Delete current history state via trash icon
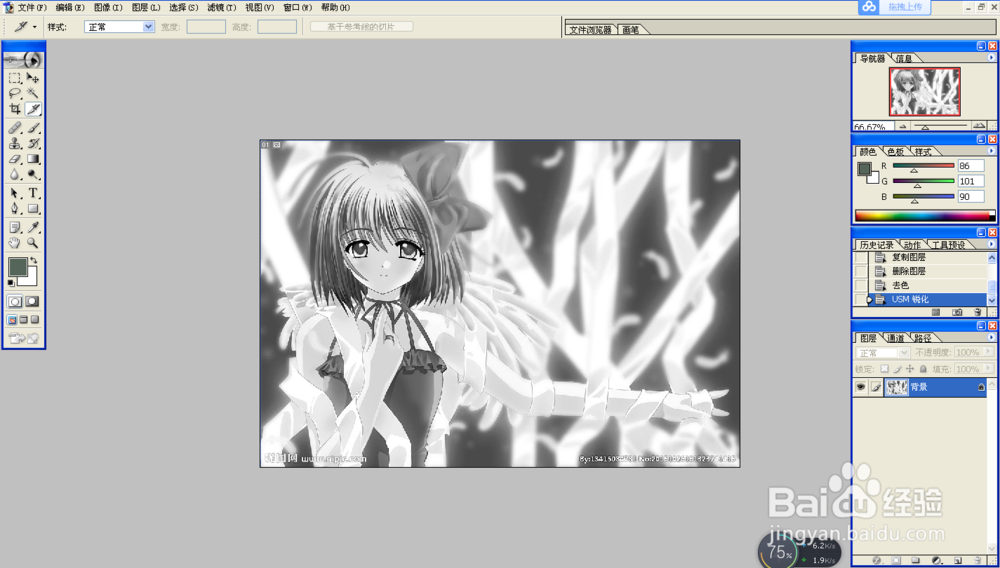The width and height of the screenshot is (1000, 568). point(978,312)
